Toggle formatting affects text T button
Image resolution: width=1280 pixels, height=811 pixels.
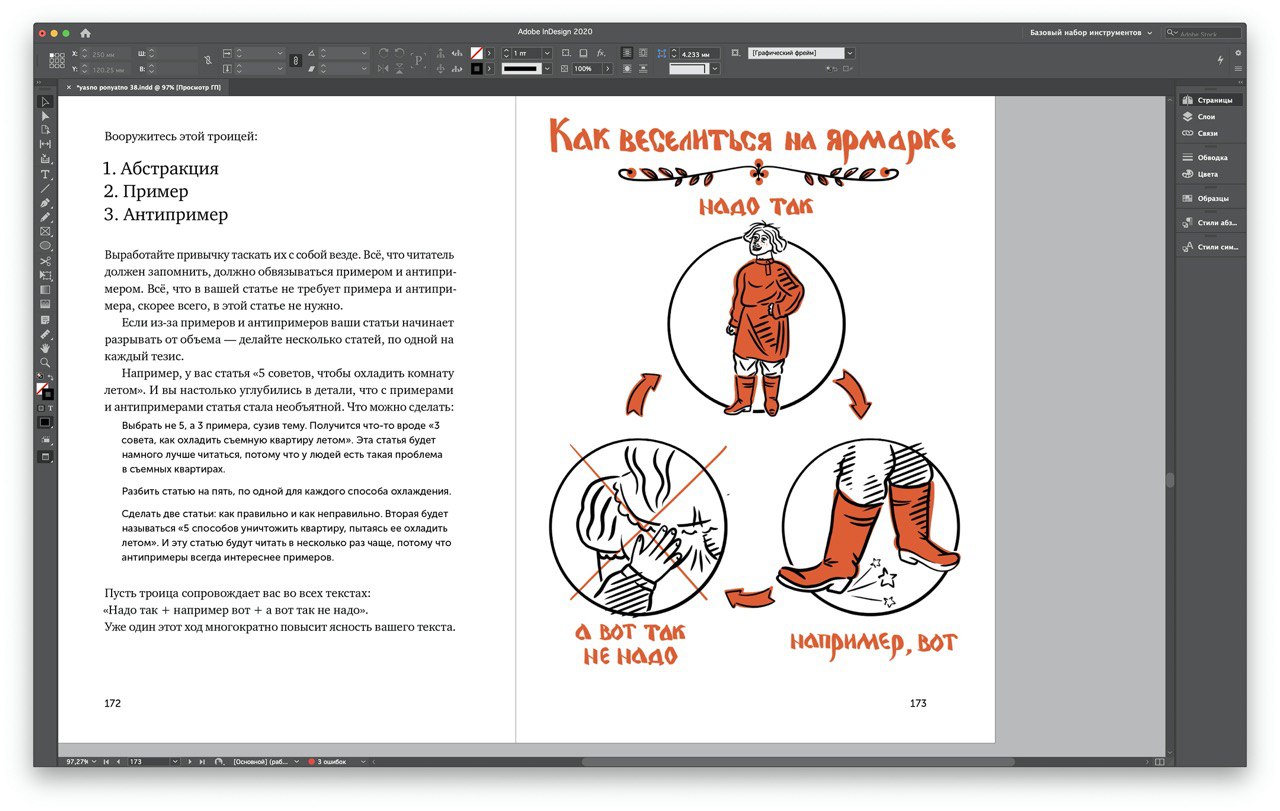coord(50,409)
